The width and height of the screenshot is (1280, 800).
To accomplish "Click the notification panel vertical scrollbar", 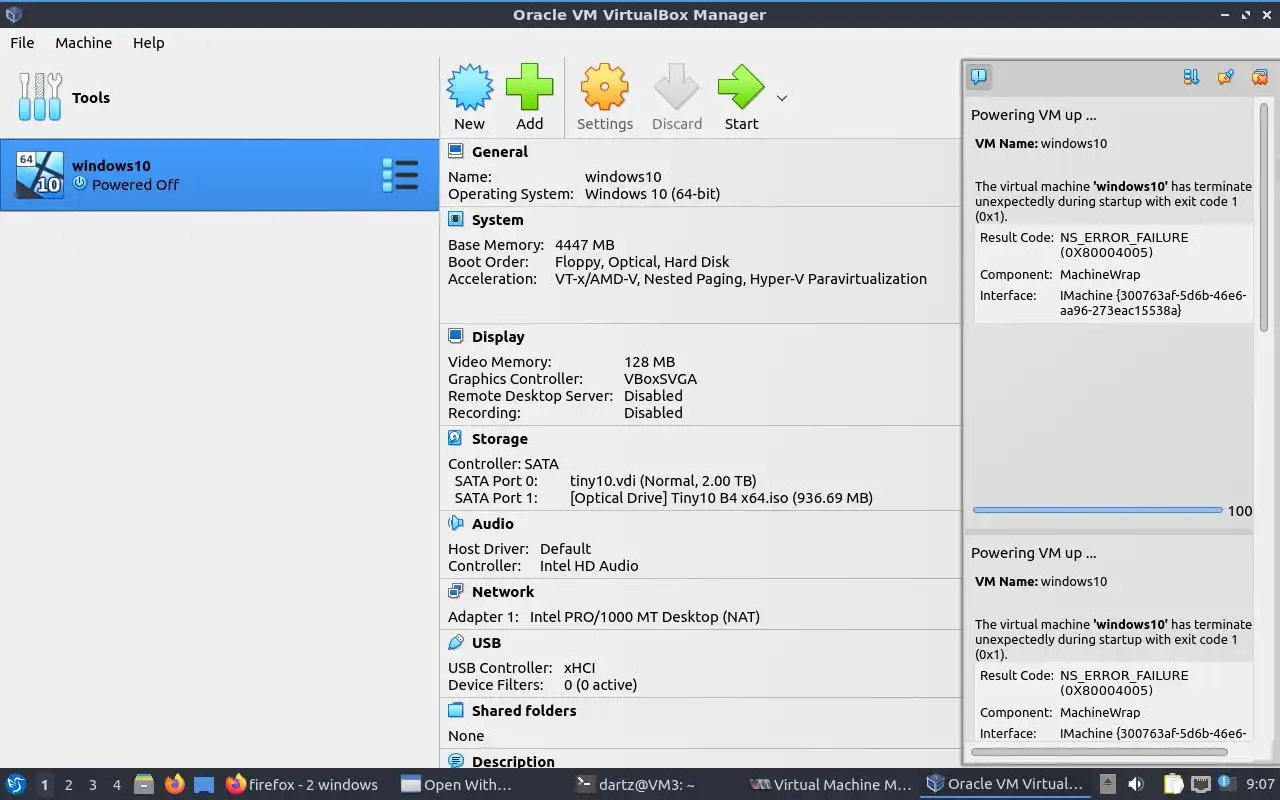I will coord(1264,215).
